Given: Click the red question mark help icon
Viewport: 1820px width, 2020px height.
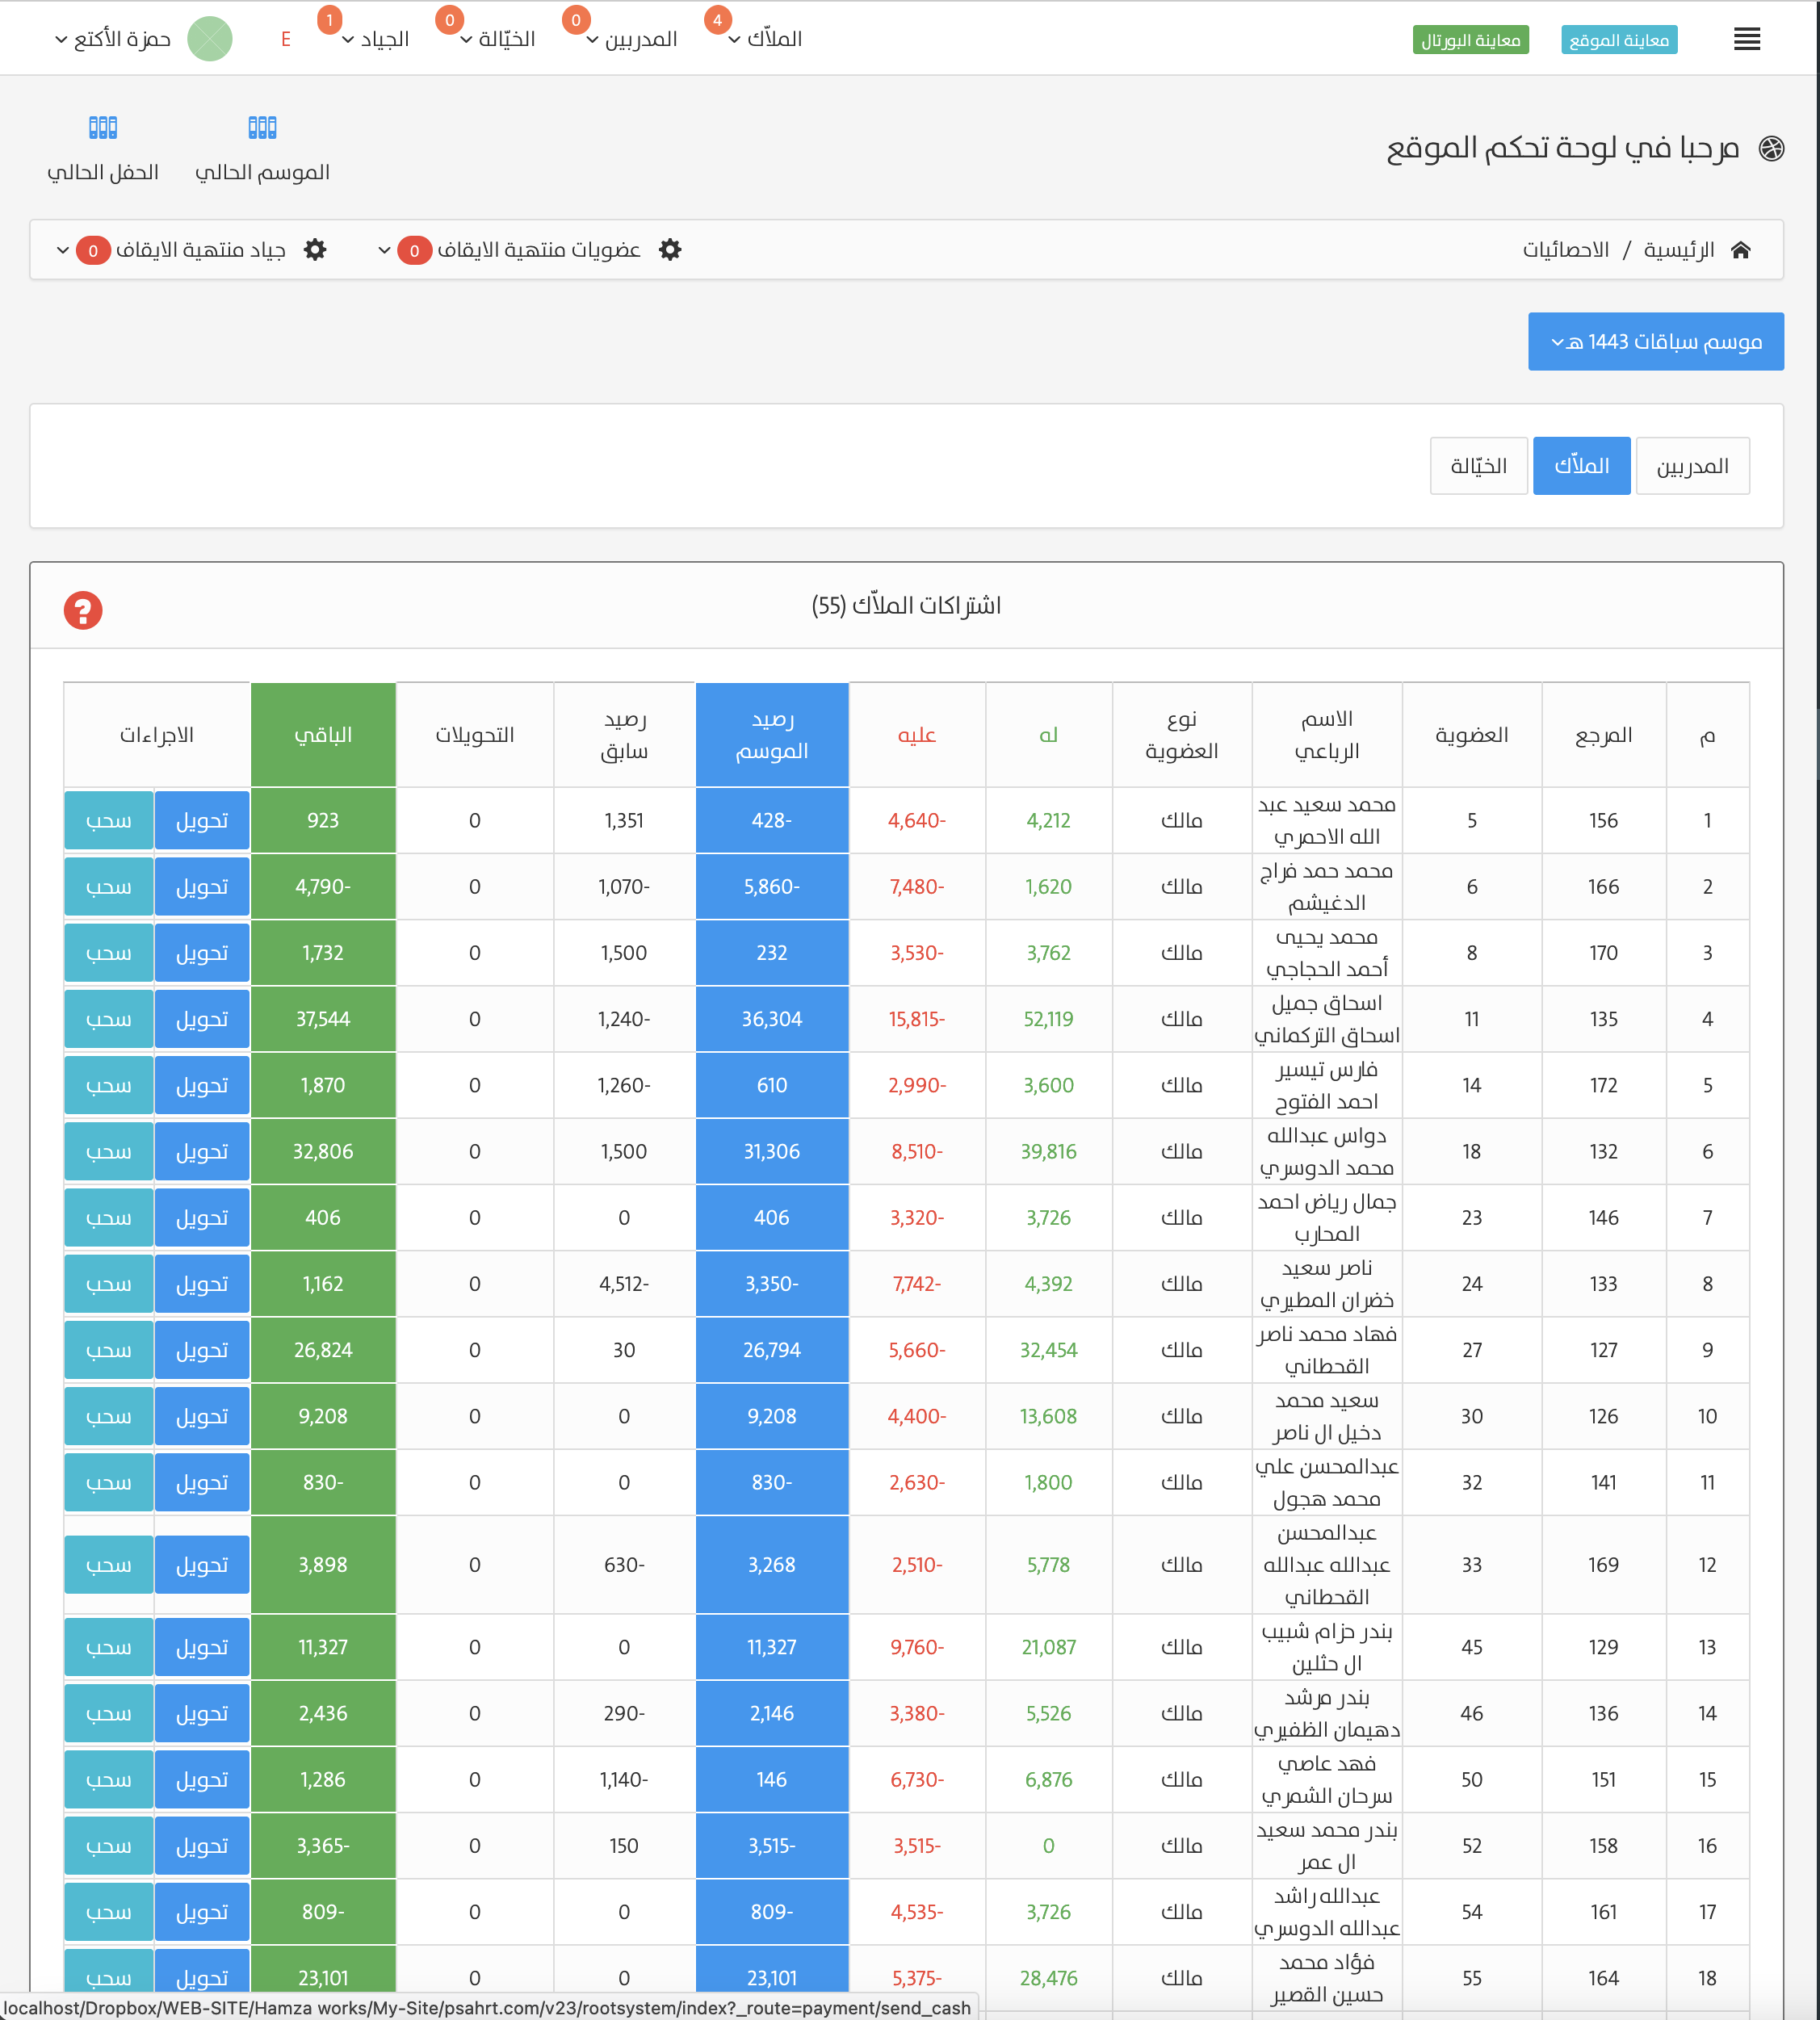Looking at the screenshot, I should (83, 610).
